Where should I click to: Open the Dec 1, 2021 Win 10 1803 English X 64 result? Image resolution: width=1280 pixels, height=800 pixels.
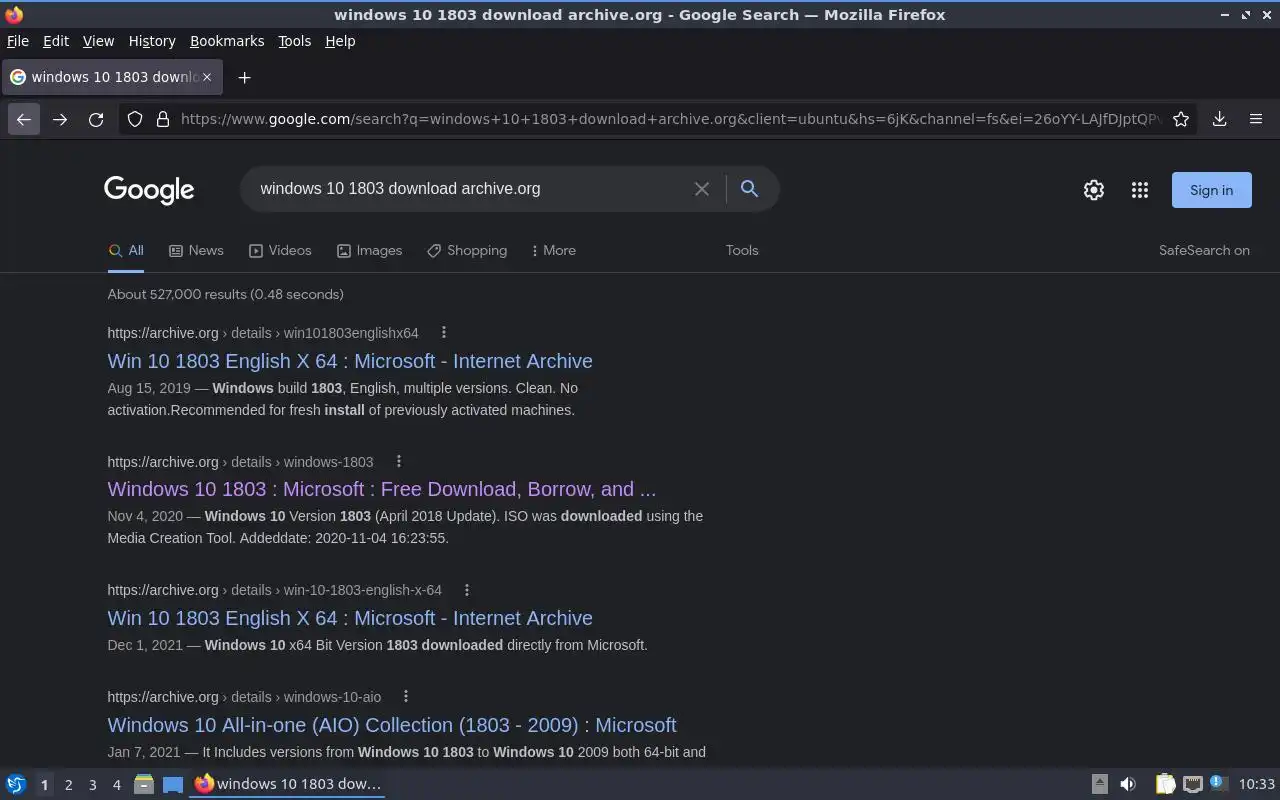350,618
